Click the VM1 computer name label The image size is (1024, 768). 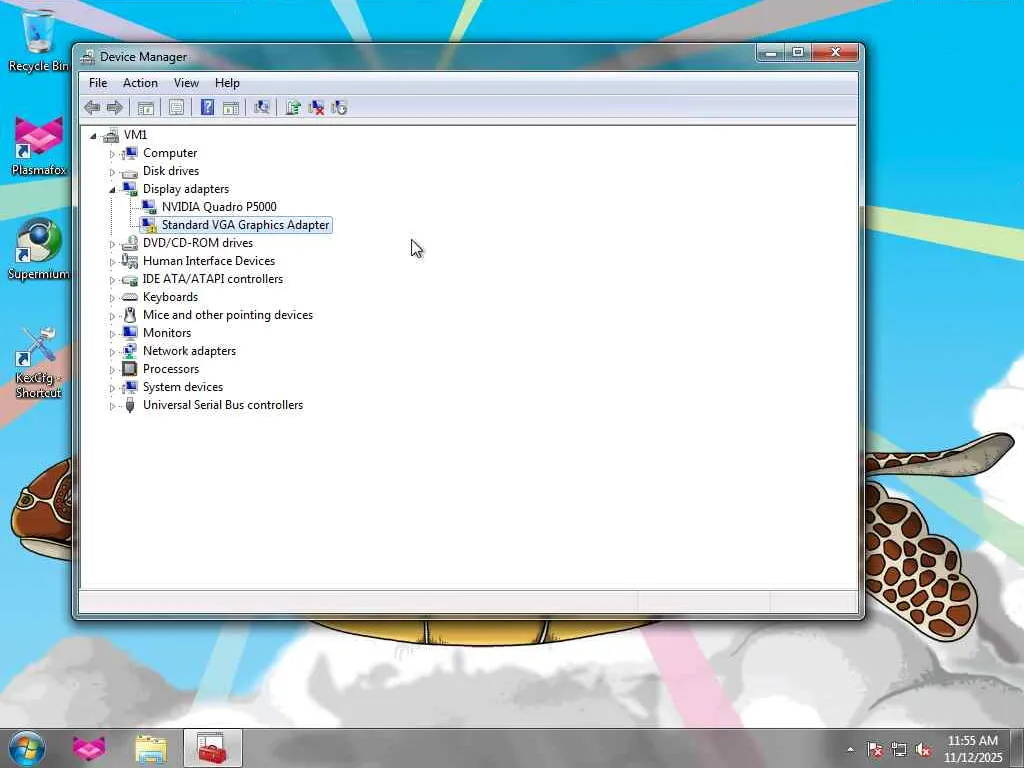coord(135,135)
